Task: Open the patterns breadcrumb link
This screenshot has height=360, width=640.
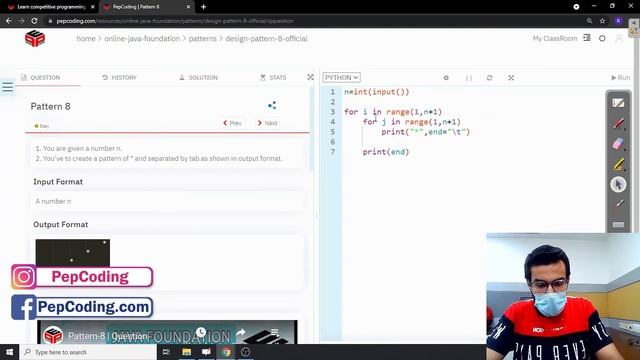Action: click(202, 38)
